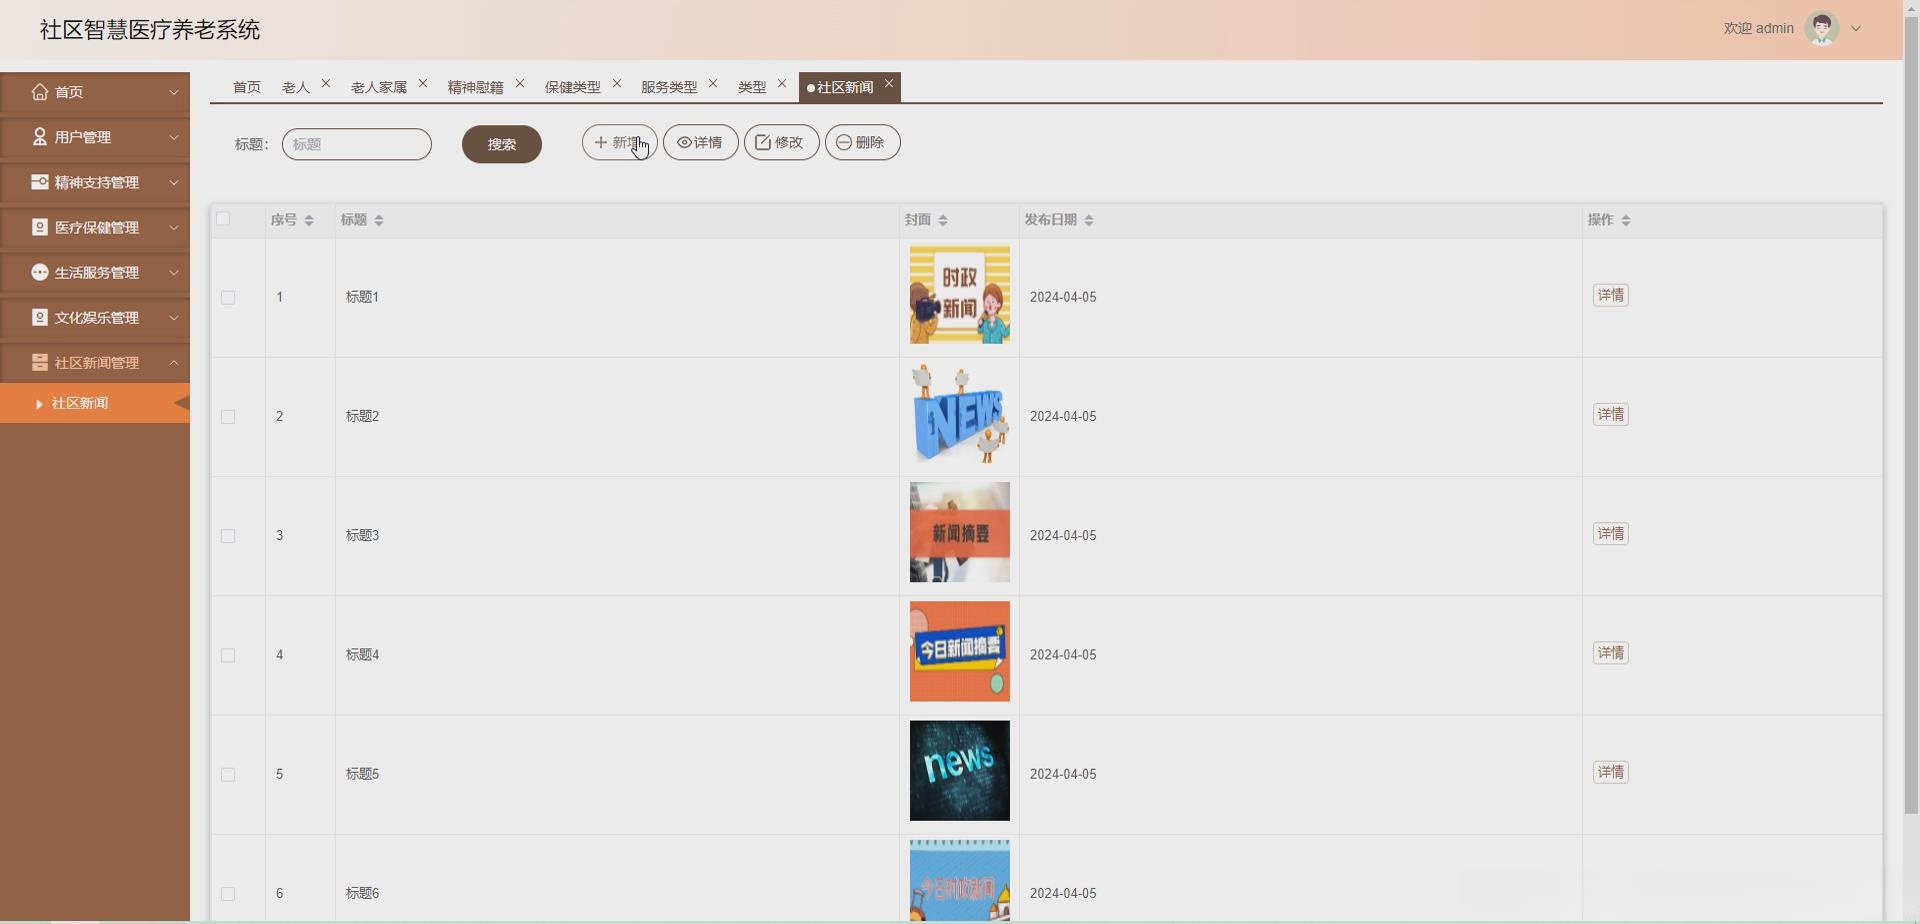Image resolution: width=1920 pixels, height=924 pixels.
Task: Expand the 医疗保健管理 menu chevron
Action: [x=174, y=227]
